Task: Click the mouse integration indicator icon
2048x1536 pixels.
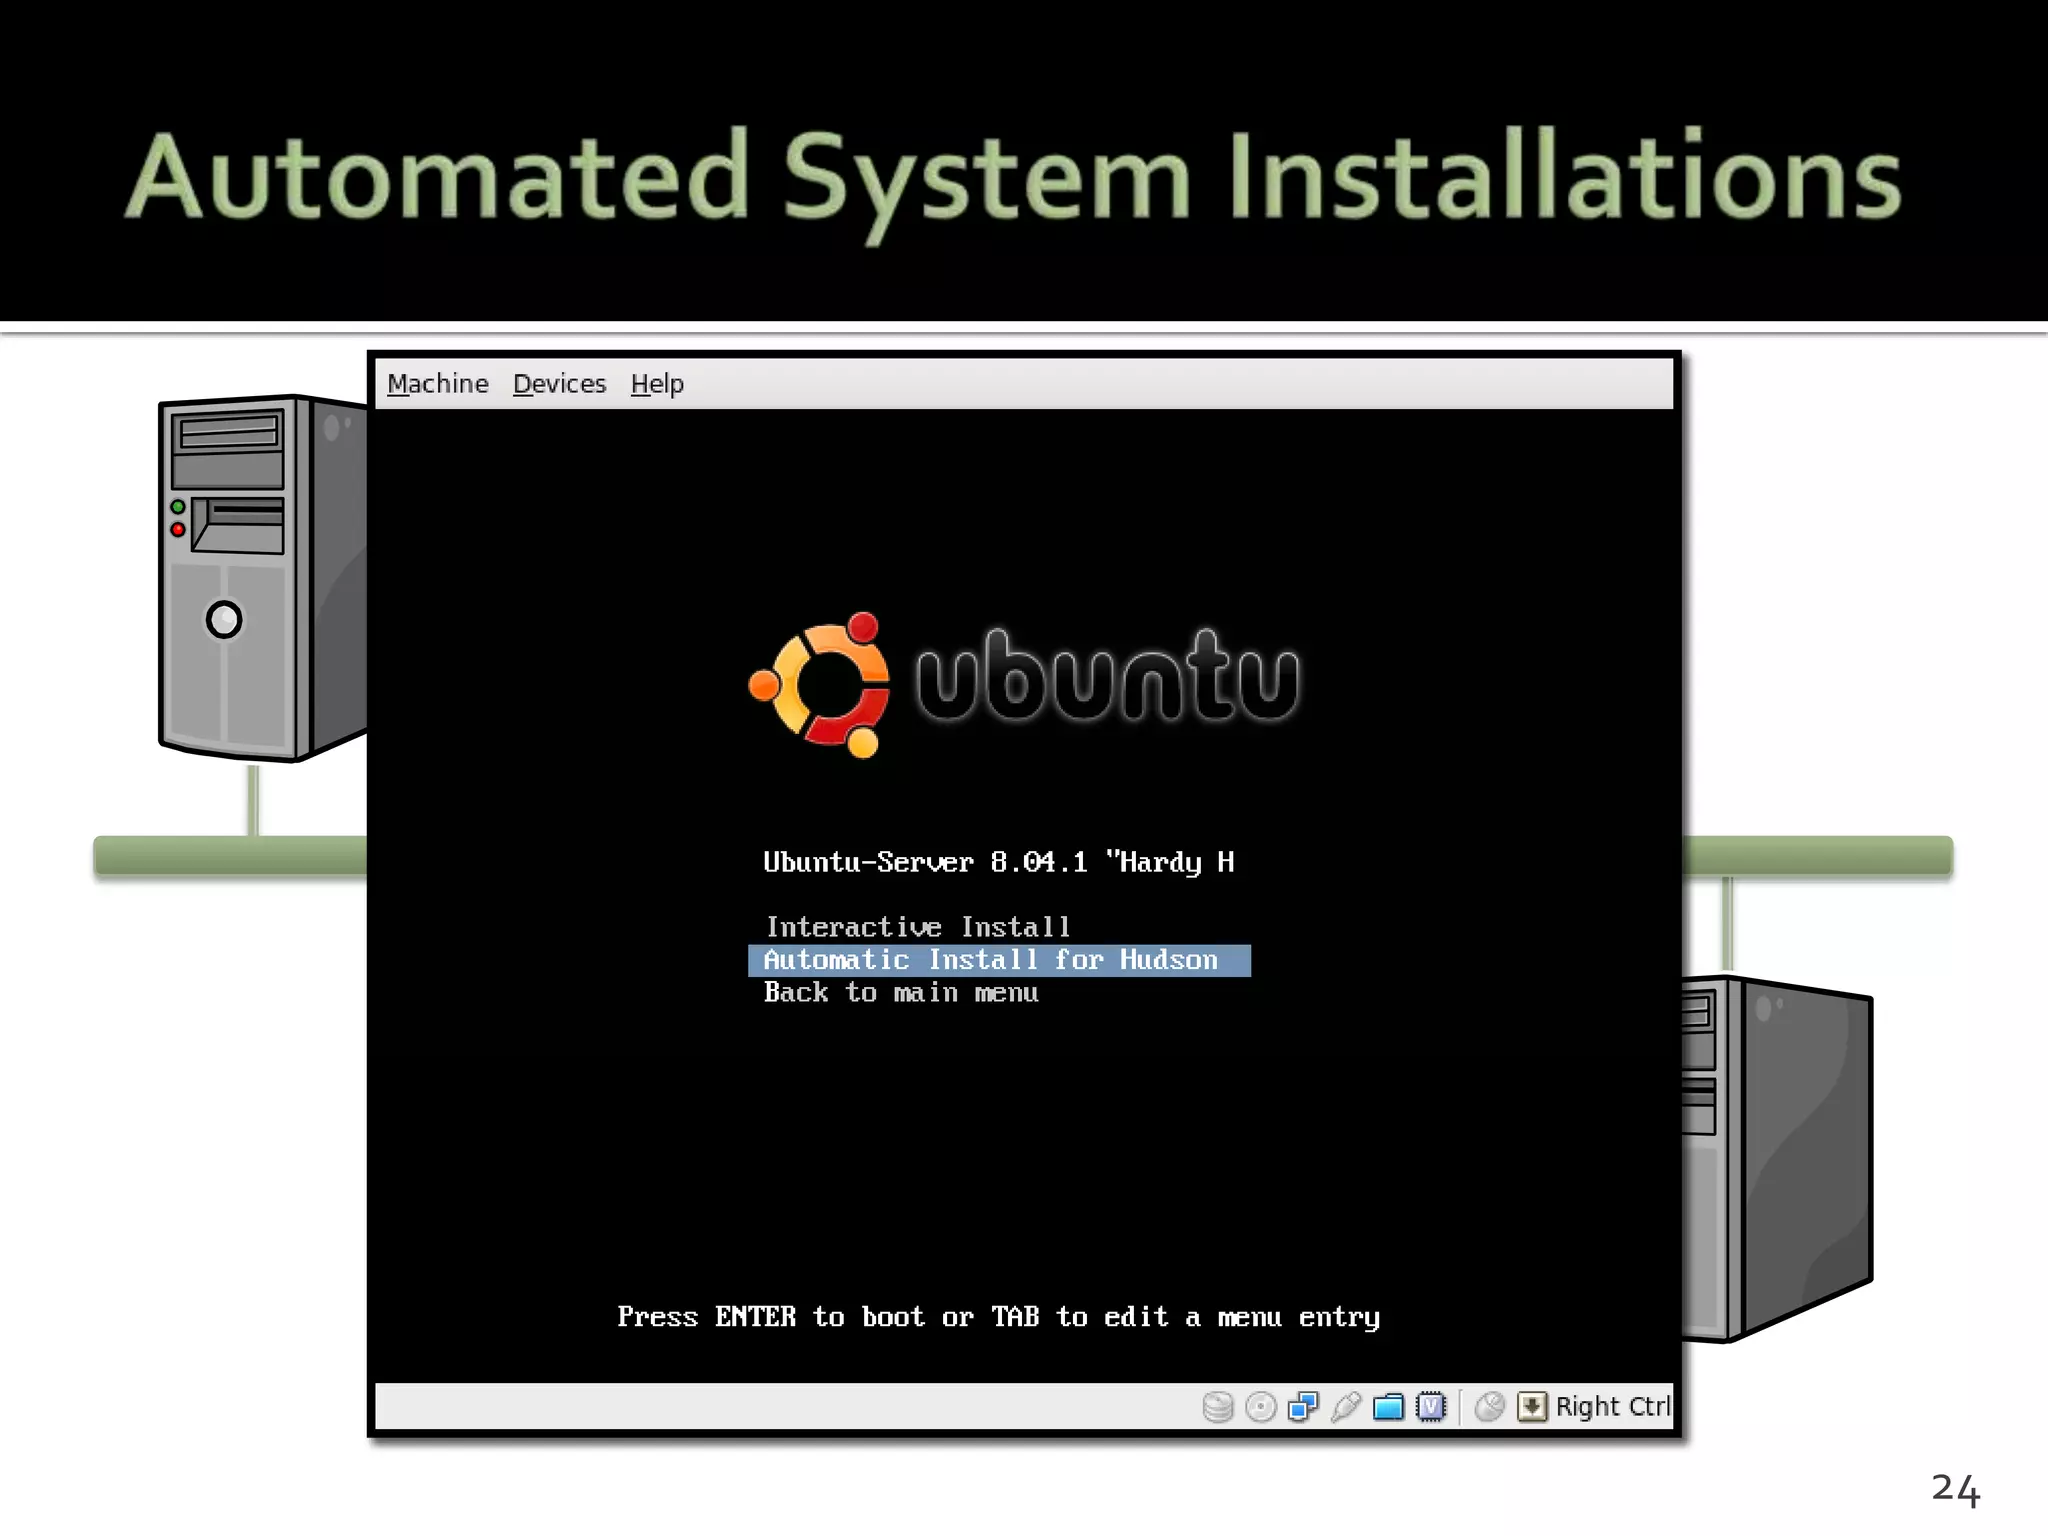Action: [1489, 1407]
